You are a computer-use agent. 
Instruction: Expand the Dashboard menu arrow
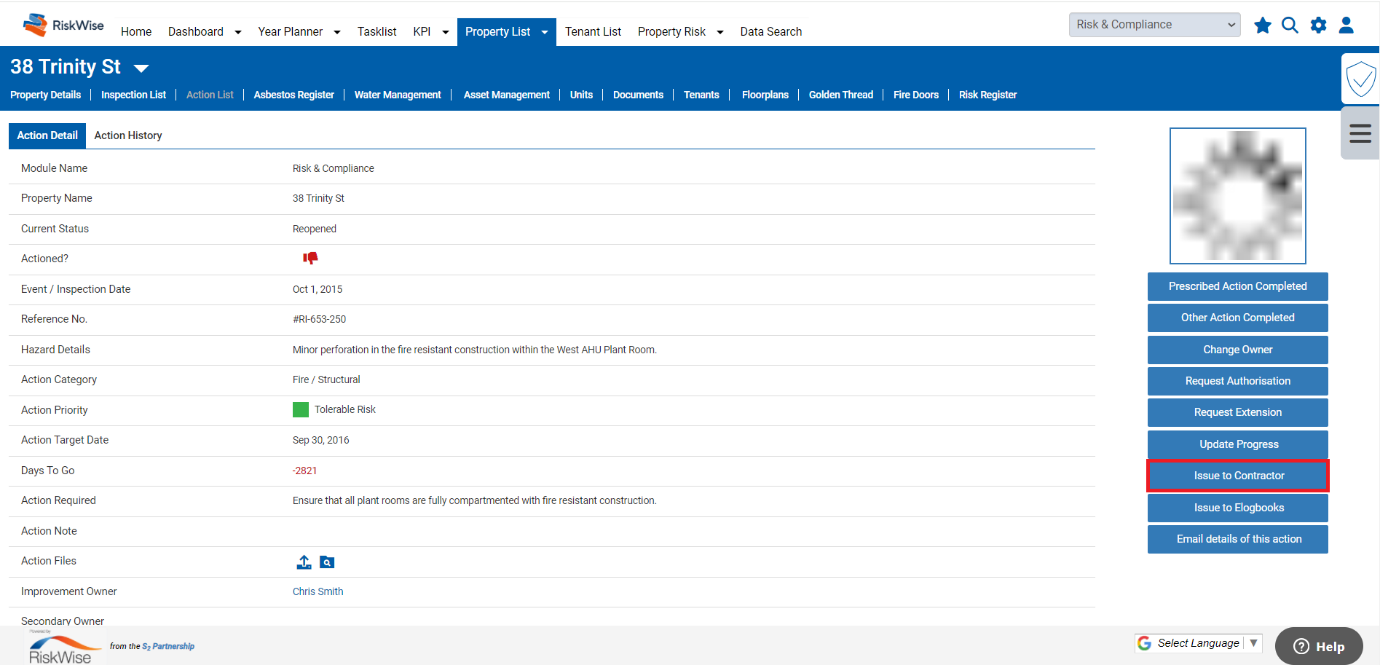238,32
